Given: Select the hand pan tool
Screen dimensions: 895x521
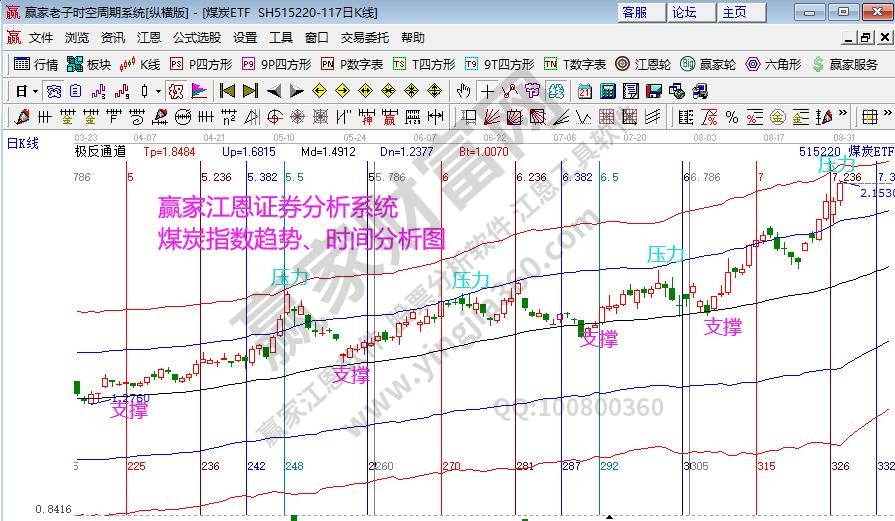Looking at the screenshot, I should [x=463, y=90].
